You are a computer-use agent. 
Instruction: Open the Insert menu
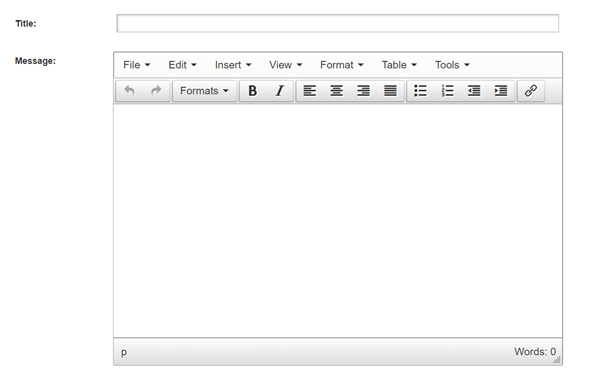pos(233,65)
